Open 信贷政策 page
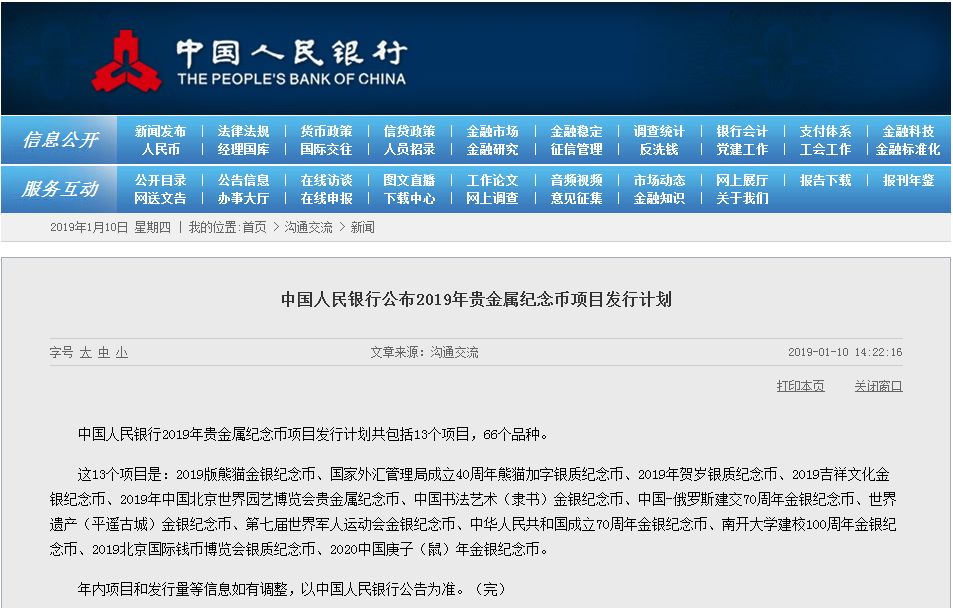953x608 pixels. pyautogui.click(x=410, y=131)
